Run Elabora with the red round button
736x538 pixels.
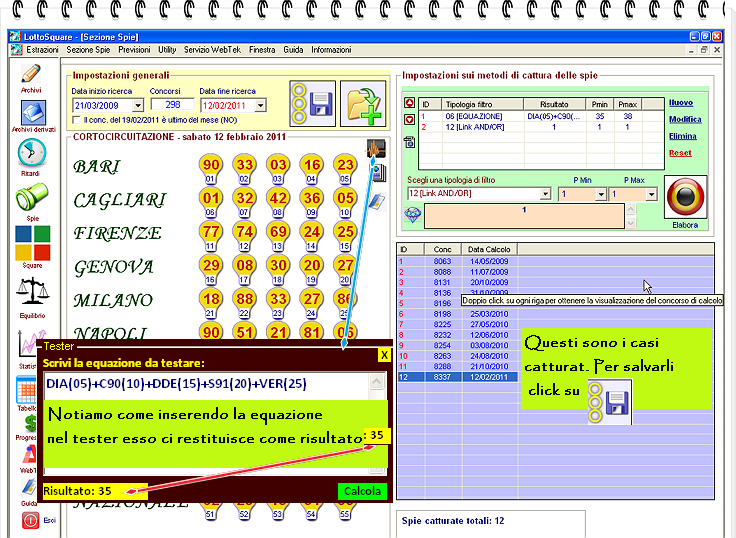point(685,197)
